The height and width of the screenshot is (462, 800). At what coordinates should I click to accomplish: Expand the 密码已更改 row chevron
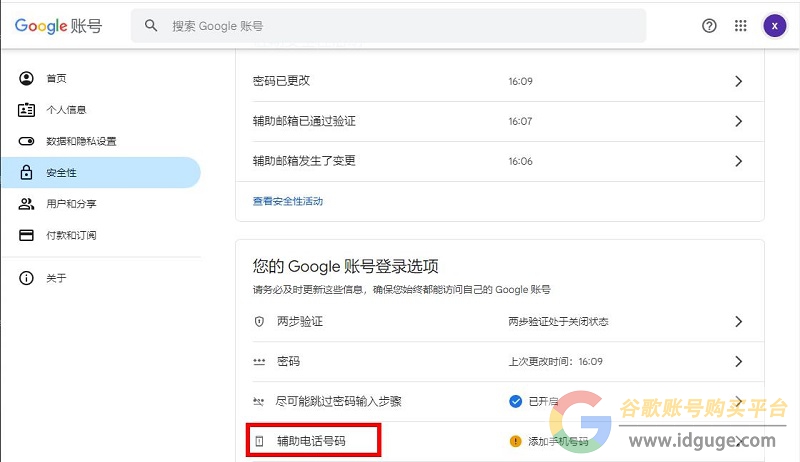pos(738,81)
